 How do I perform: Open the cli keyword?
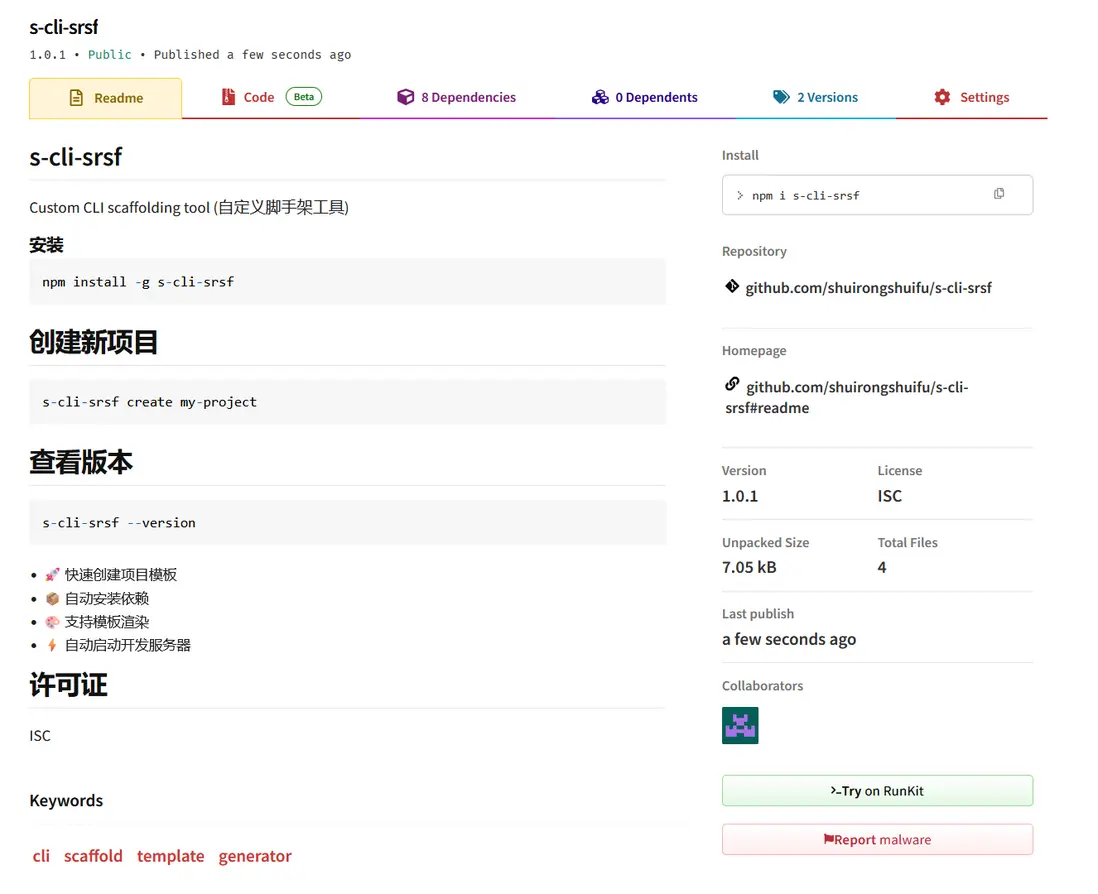click(x=41, y=856)
